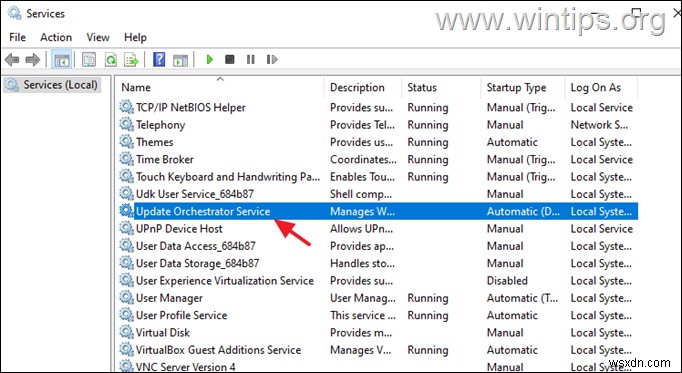
Task: Select the Themes service name
Action: pyautogui.click(x=154, y=142)
